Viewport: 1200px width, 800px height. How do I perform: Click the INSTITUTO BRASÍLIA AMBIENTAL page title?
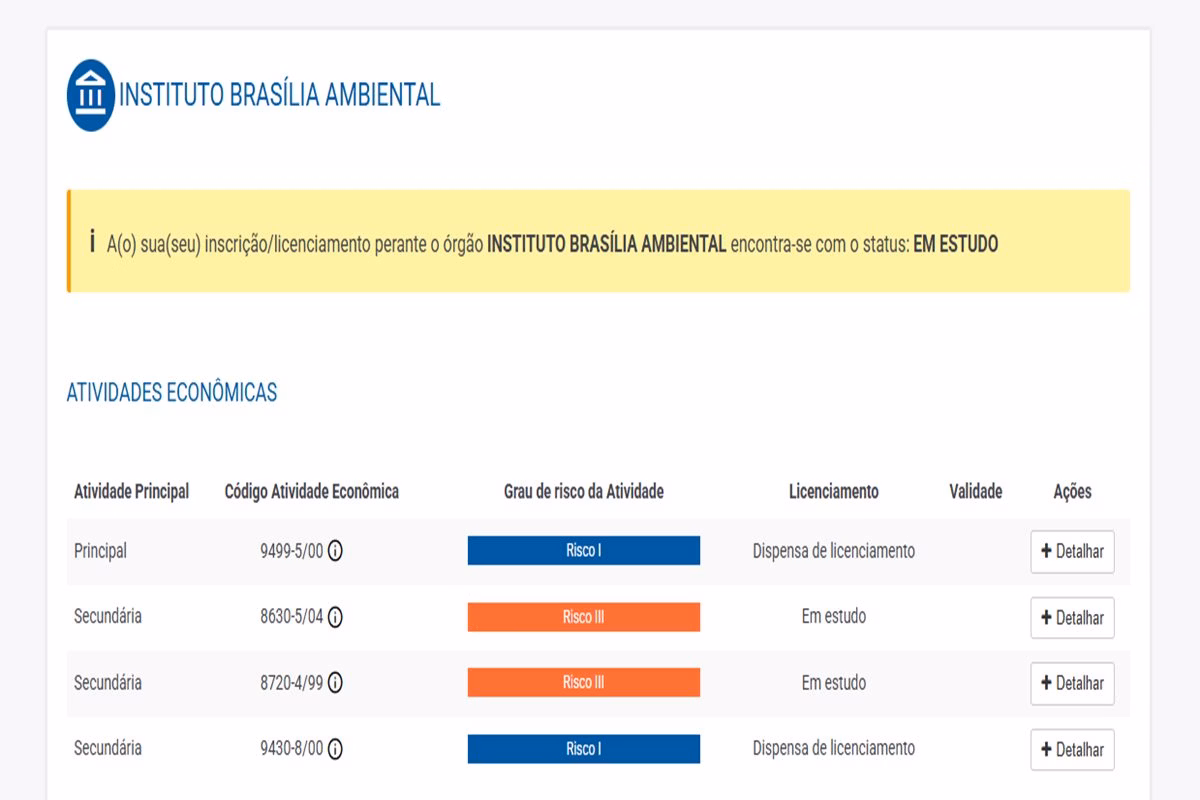click(x=279, y=95)
